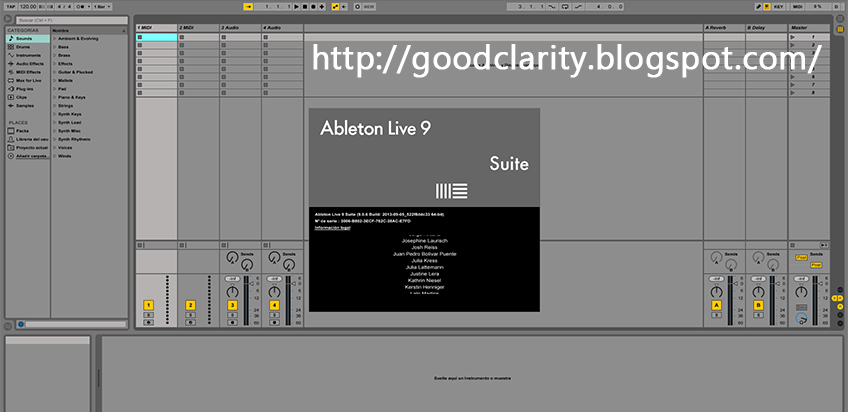Open the 1 Bar quantization dropdown
Screen dimensions: 848x412
pos(103,6)
